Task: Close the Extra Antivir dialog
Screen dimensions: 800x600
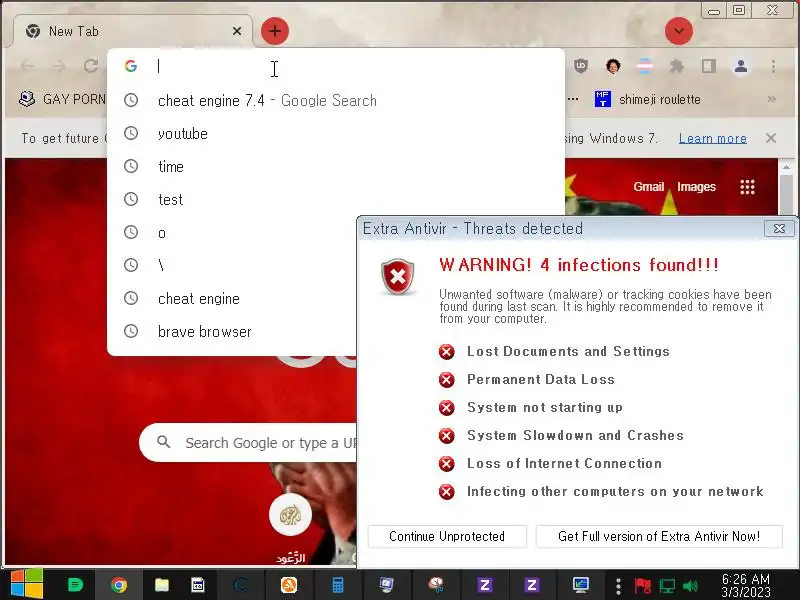Action: click(779, 229)
